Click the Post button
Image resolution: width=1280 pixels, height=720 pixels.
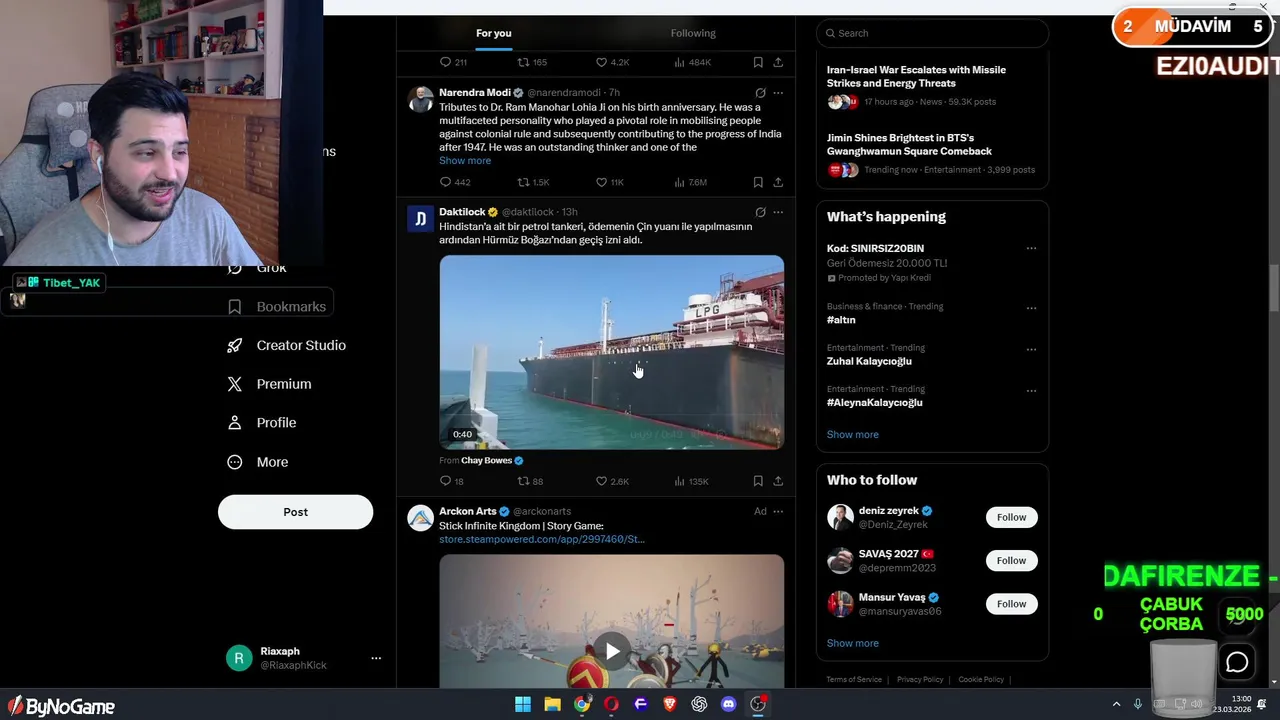(295, 512)
